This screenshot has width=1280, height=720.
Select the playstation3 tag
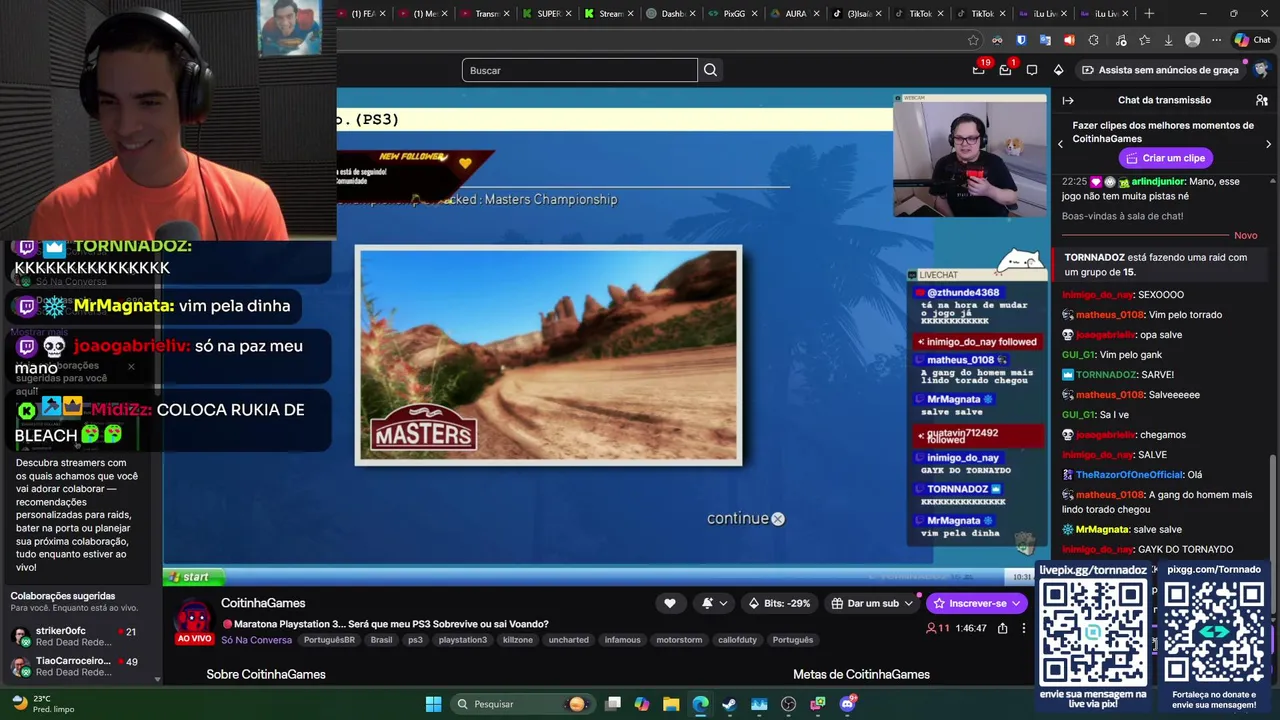click(x=462, y=640)
